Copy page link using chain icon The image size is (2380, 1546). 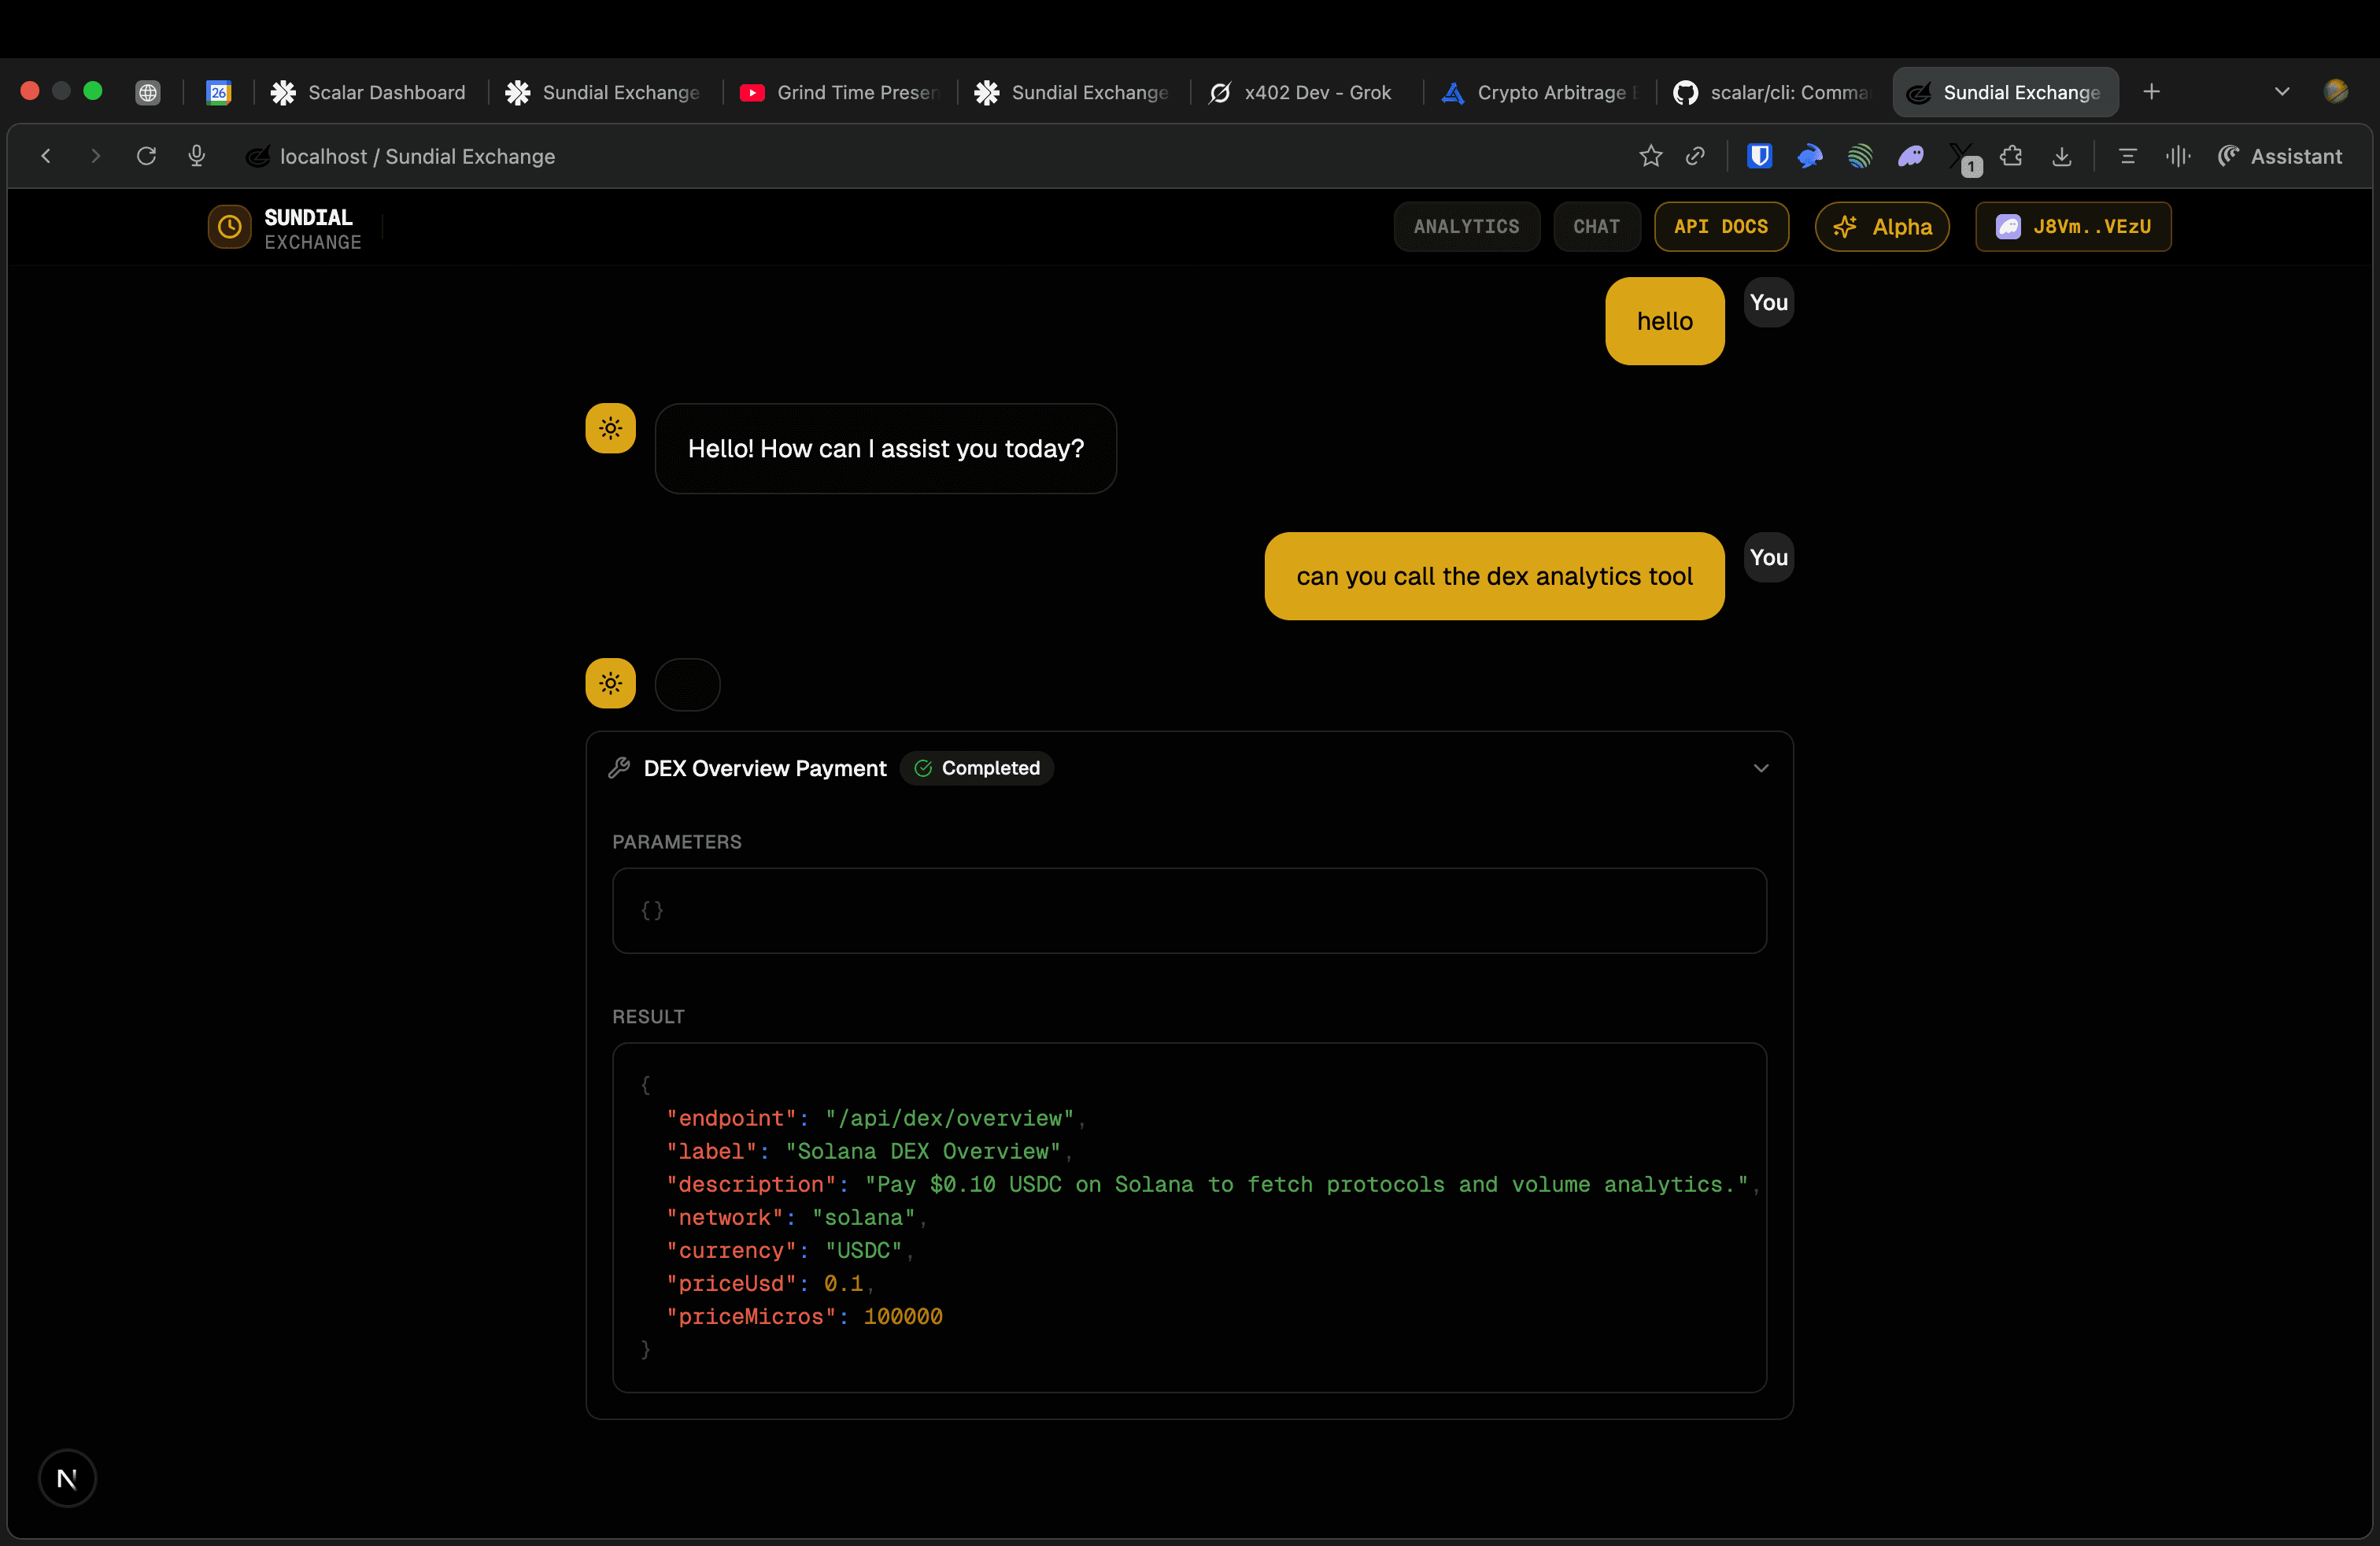point(1695,156)
